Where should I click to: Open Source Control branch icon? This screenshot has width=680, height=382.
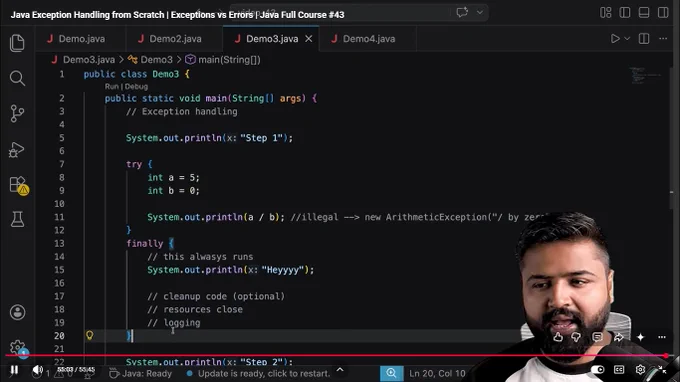17,114
